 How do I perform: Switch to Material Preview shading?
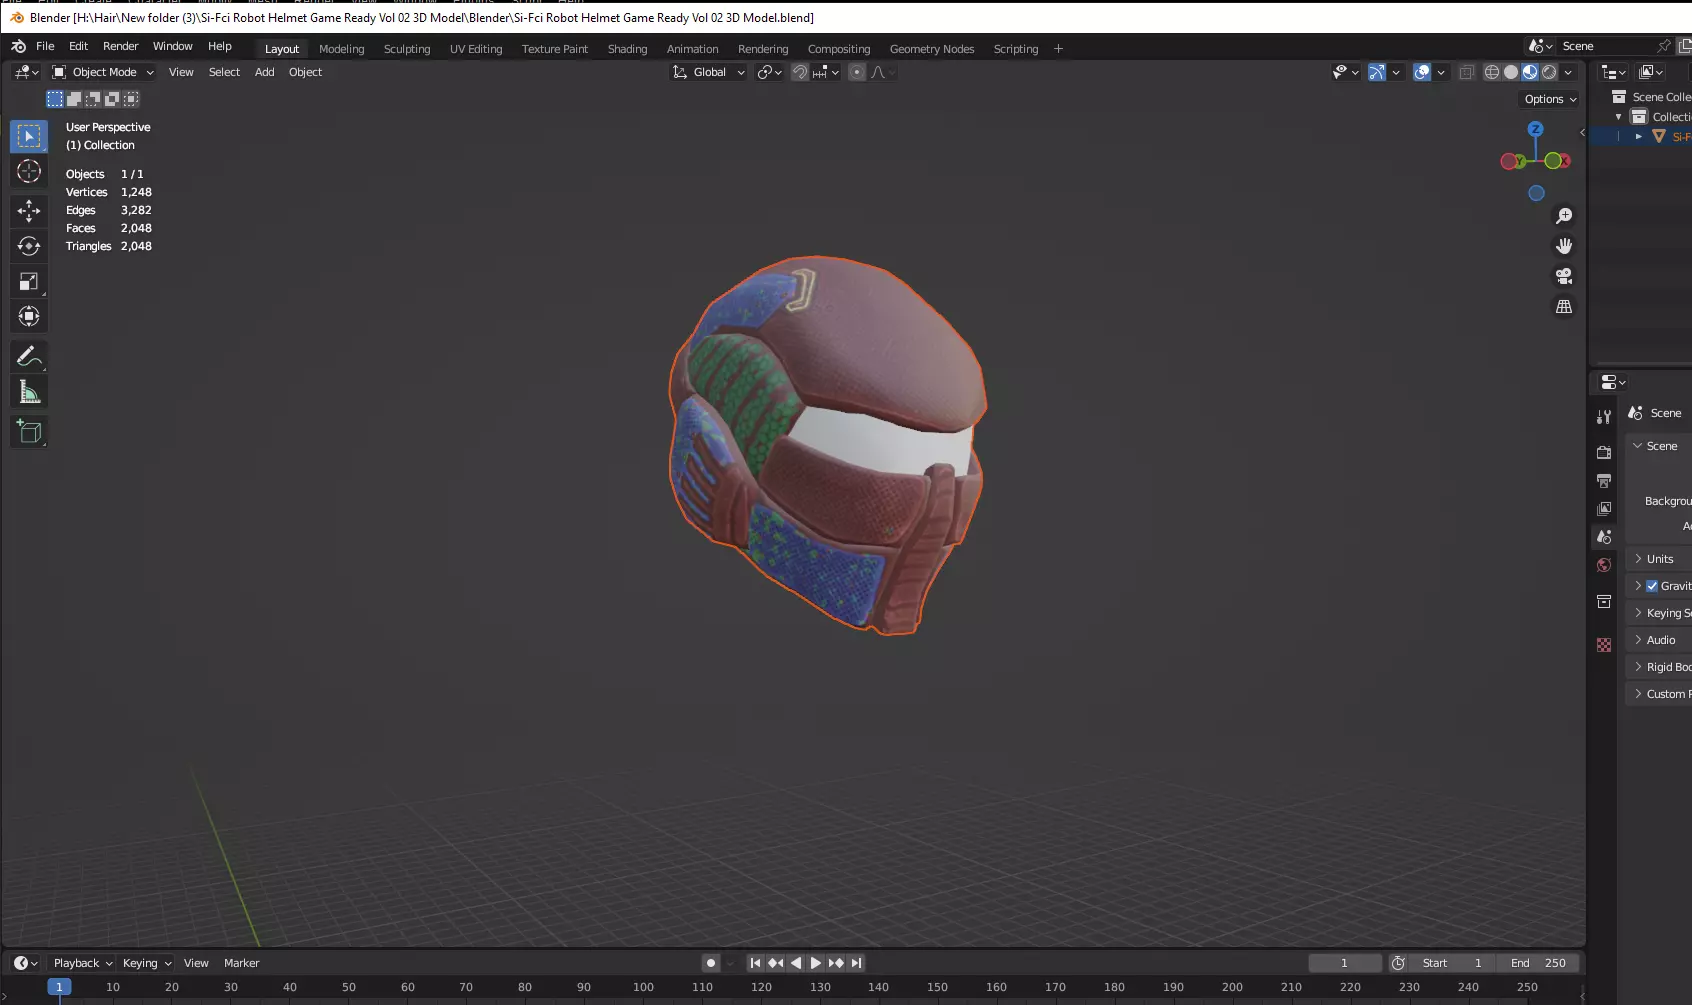[x=1530, y=72]
